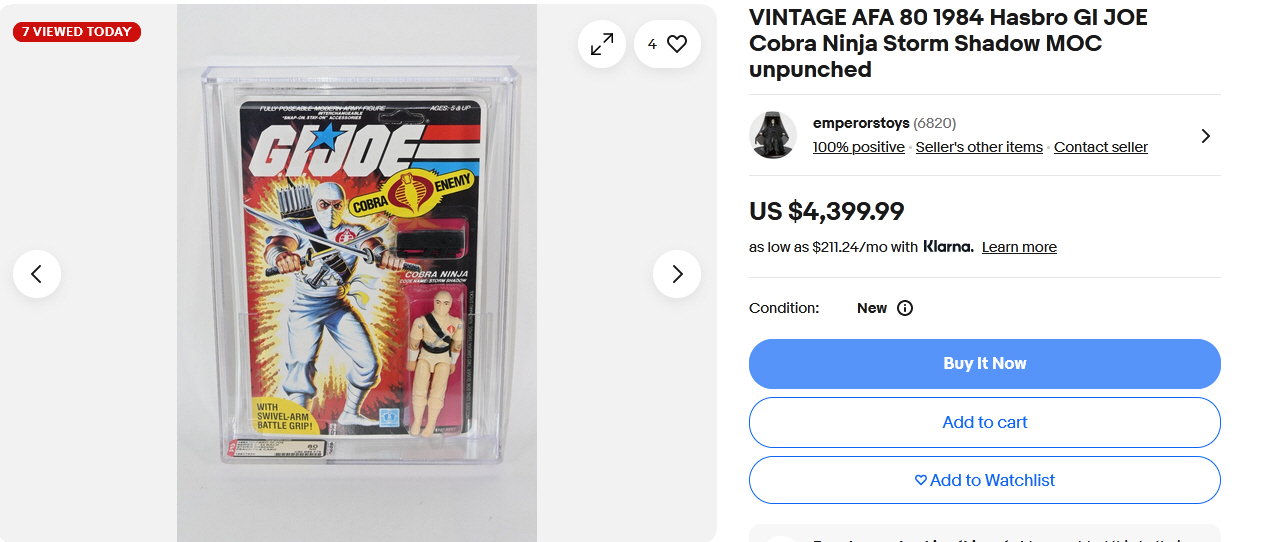View the 100% positive feedback link
This screenshot has height=542, width=1267.
pos(859,147)
